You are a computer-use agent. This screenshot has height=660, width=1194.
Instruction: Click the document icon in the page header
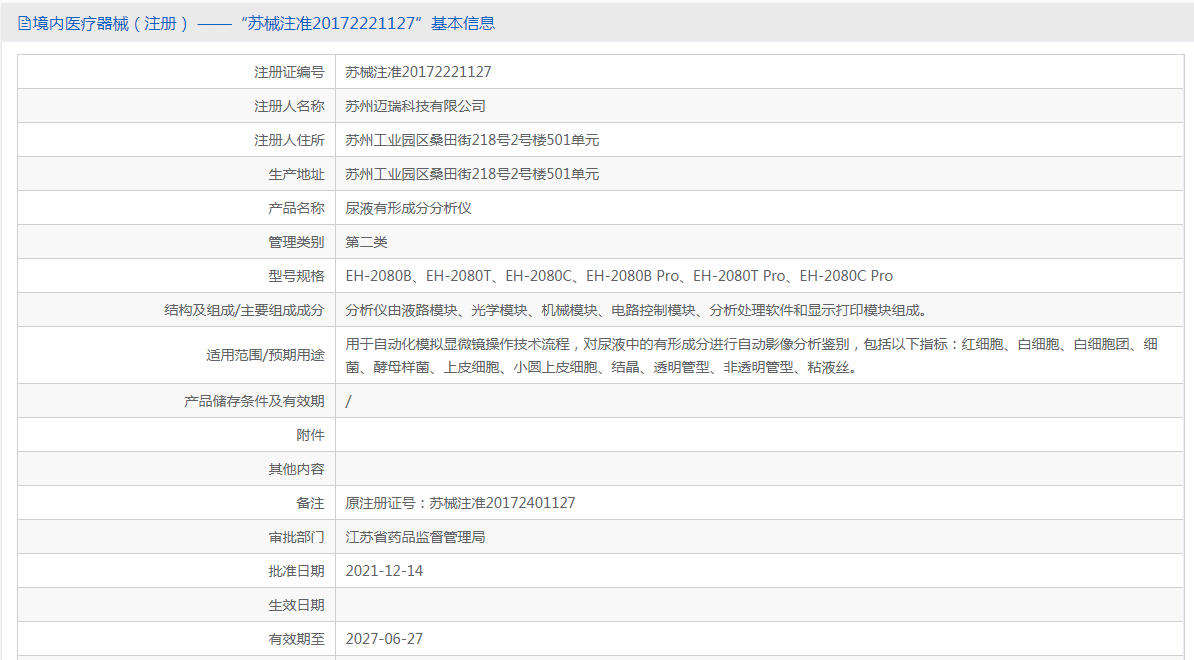pos(24,24)
